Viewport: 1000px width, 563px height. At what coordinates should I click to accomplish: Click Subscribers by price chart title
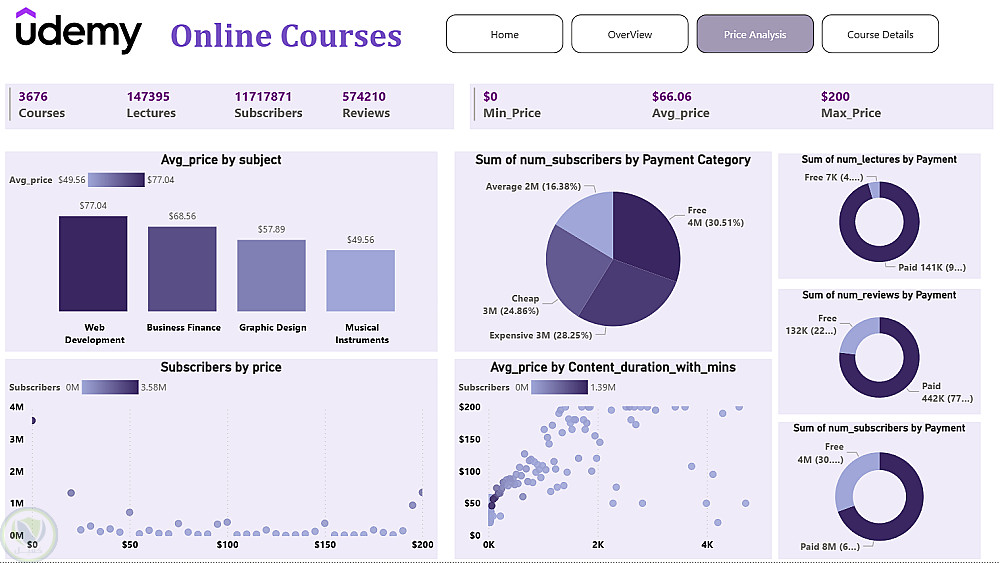pos(221,367)
